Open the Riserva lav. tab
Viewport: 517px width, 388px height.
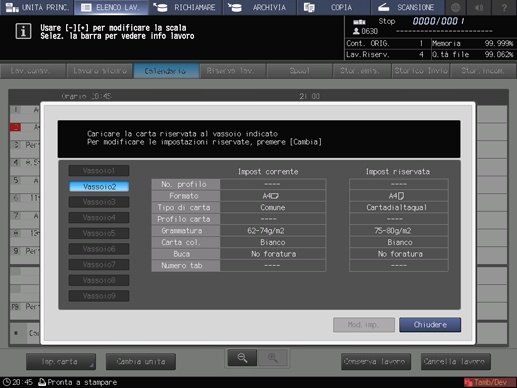pos(232,71)
